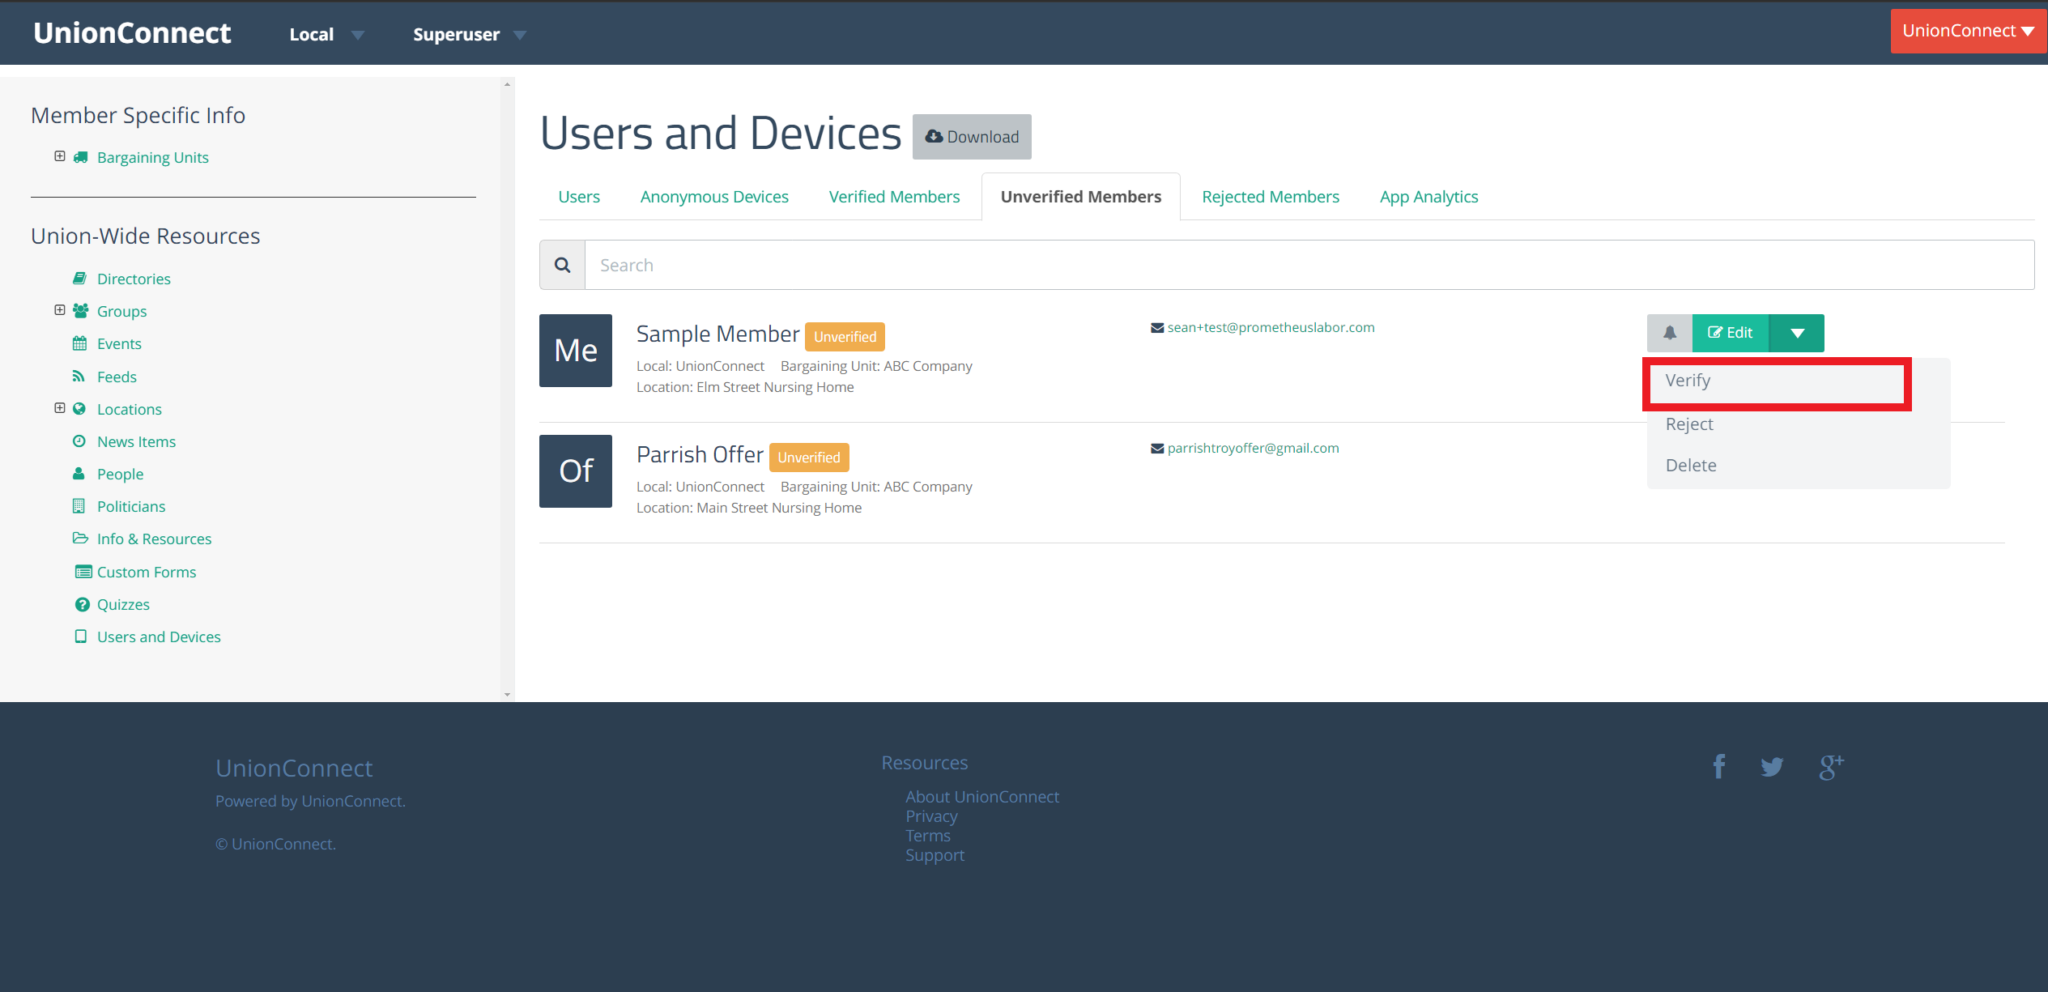Open the Twitter icon in footer

point(1772,766)
